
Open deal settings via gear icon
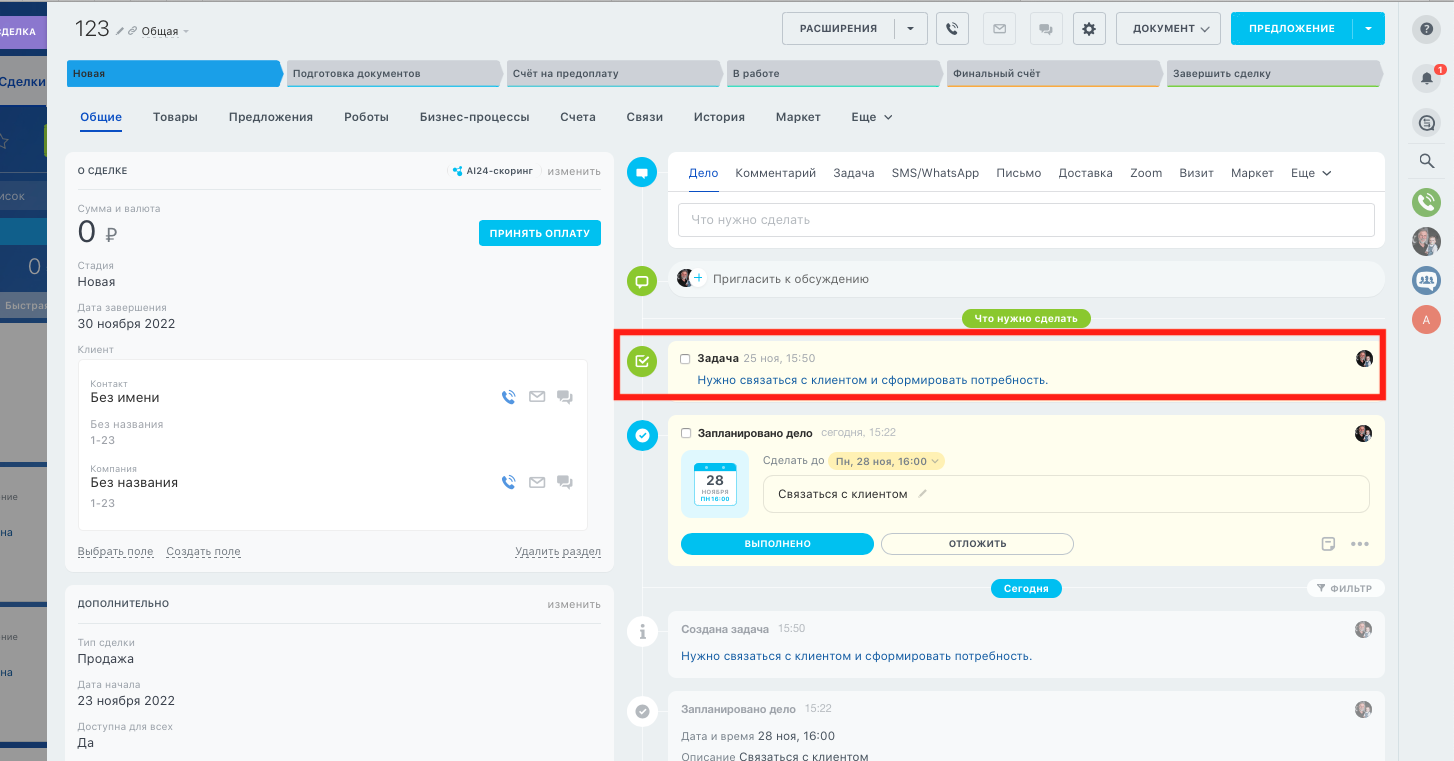pyautogui.click(x=1089, y=29)
